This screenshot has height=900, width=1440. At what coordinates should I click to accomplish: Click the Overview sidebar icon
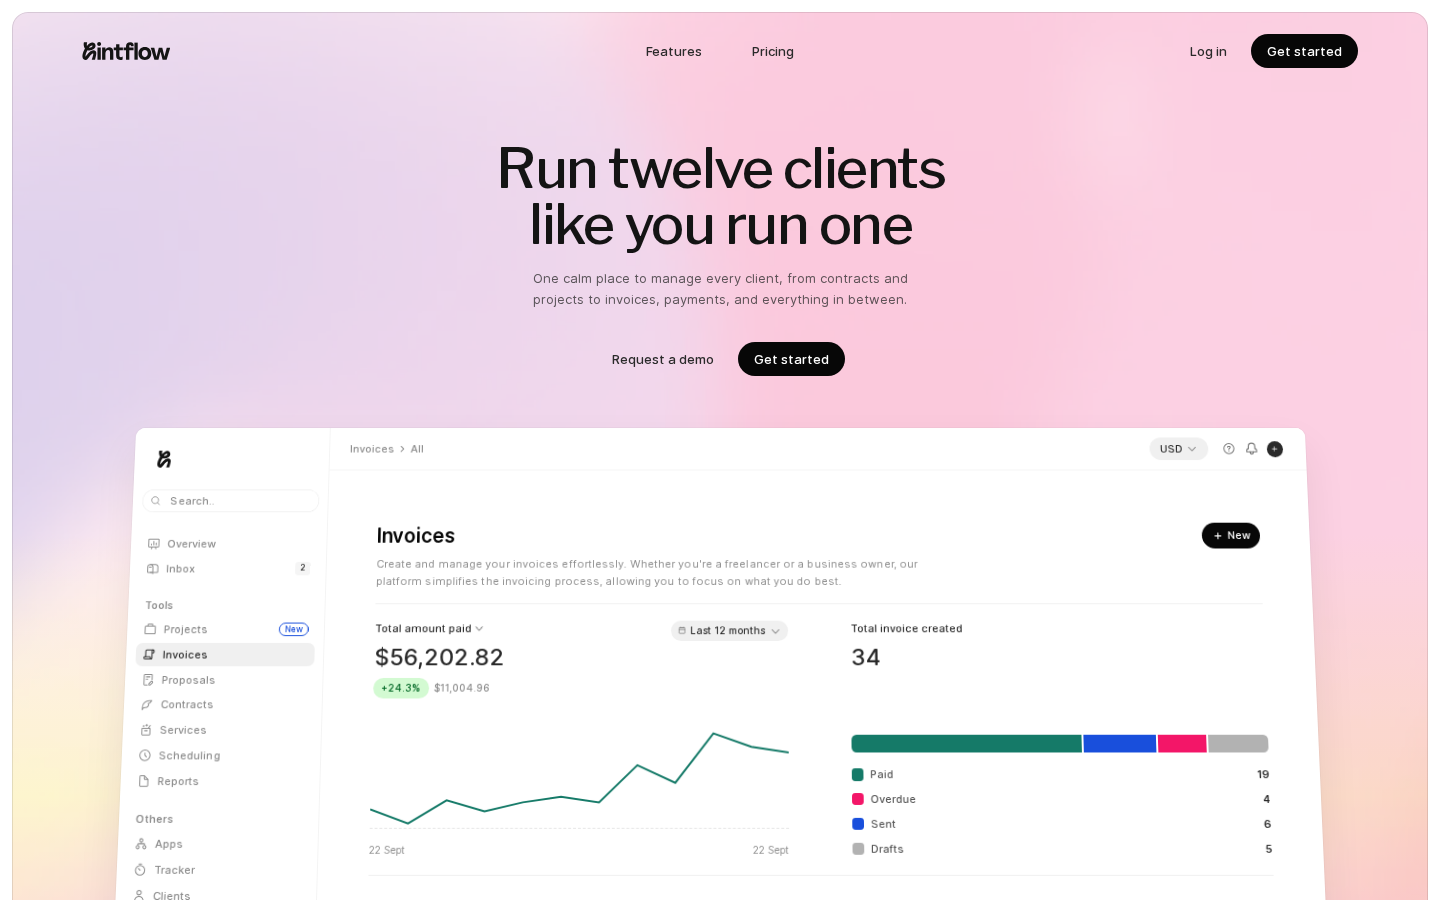click(154, 544)
